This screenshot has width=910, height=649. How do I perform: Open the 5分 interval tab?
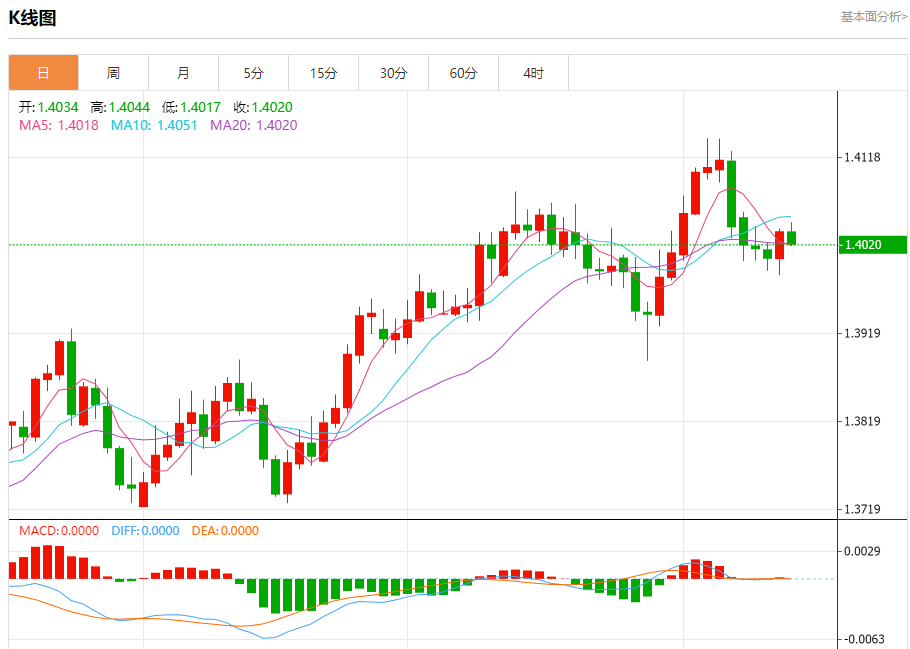point(254,73)
